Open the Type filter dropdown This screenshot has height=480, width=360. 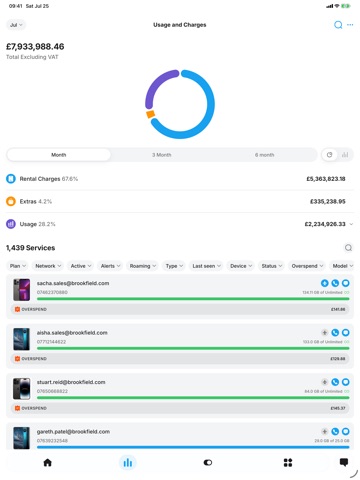tap(174, 266)
